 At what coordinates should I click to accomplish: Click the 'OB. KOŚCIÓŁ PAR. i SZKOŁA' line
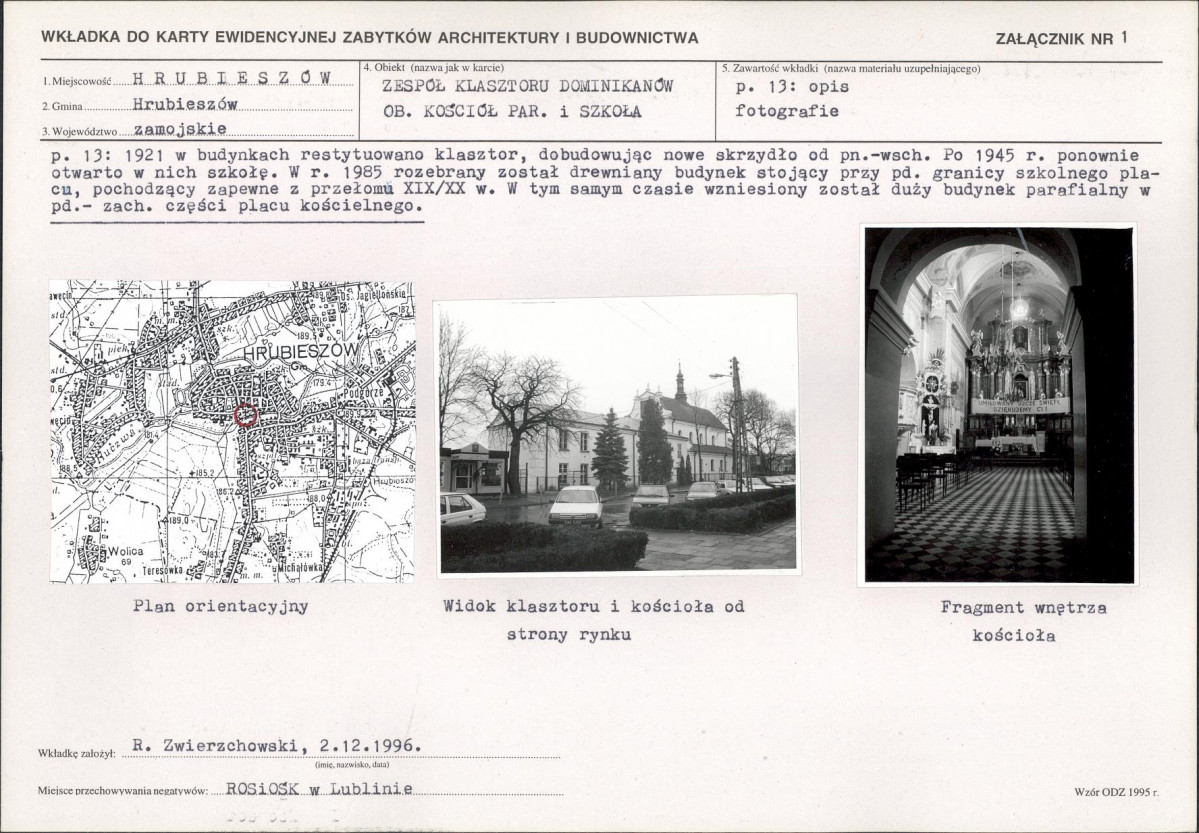click(512, 111)
